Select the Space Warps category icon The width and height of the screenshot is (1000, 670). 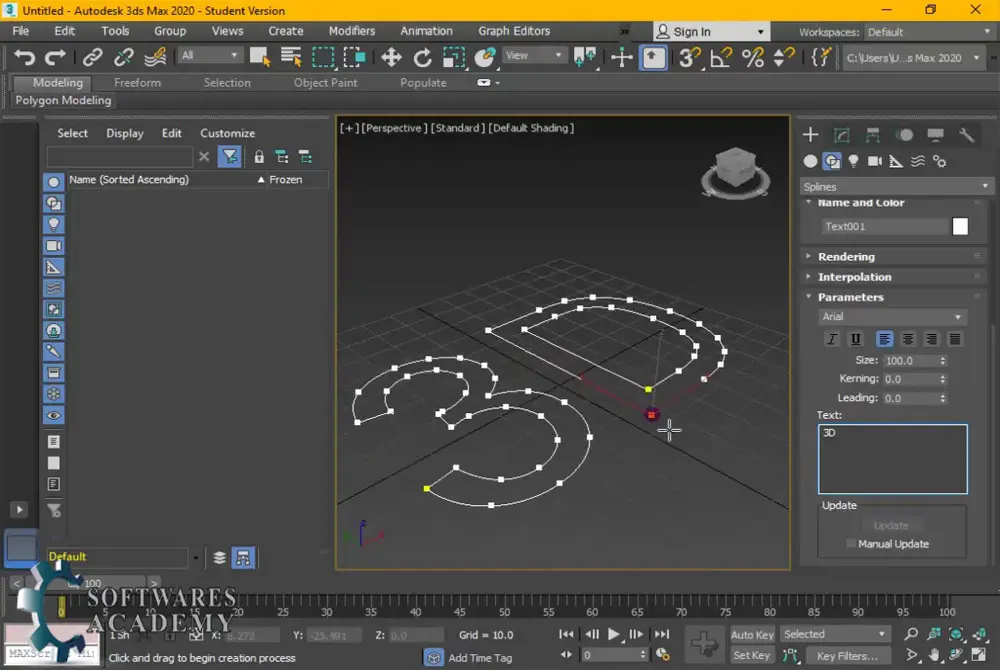[918, 161]
